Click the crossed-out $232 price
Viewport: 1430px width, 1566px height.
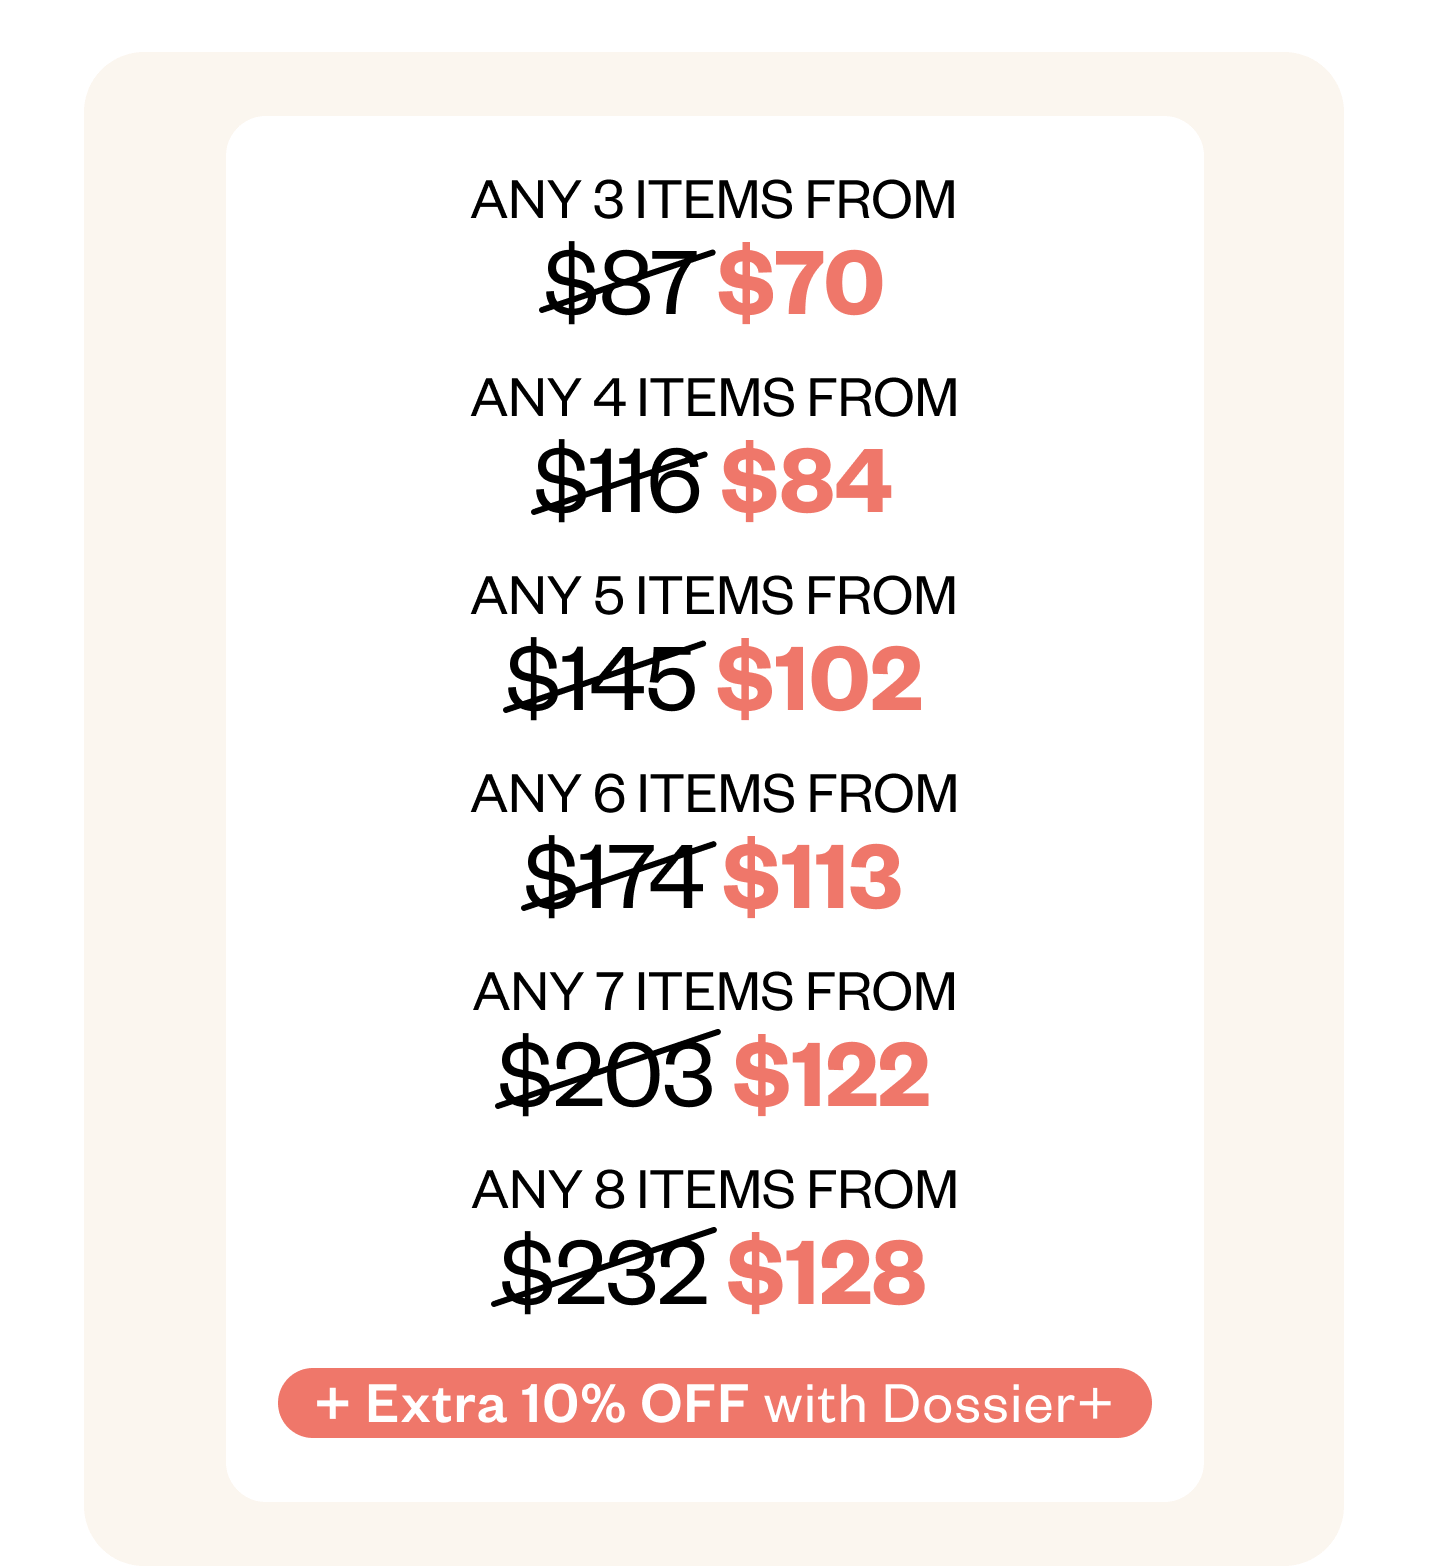605,1273
